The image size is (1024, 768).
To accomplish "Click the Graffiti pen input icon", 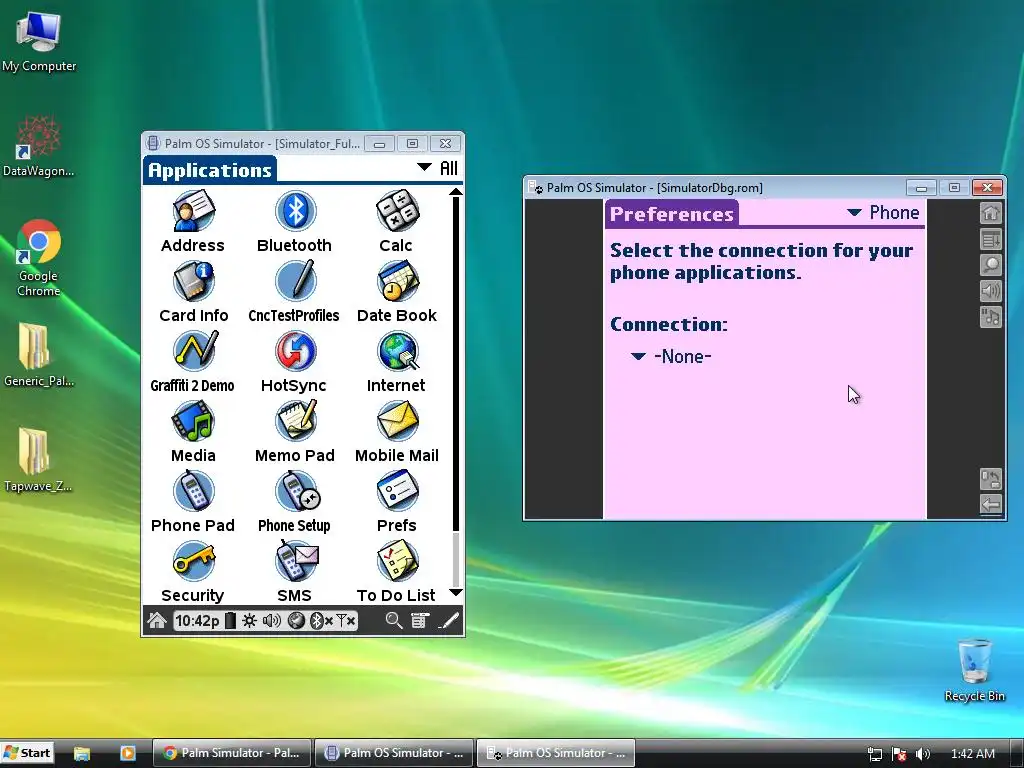I will (x=449, y=620).
